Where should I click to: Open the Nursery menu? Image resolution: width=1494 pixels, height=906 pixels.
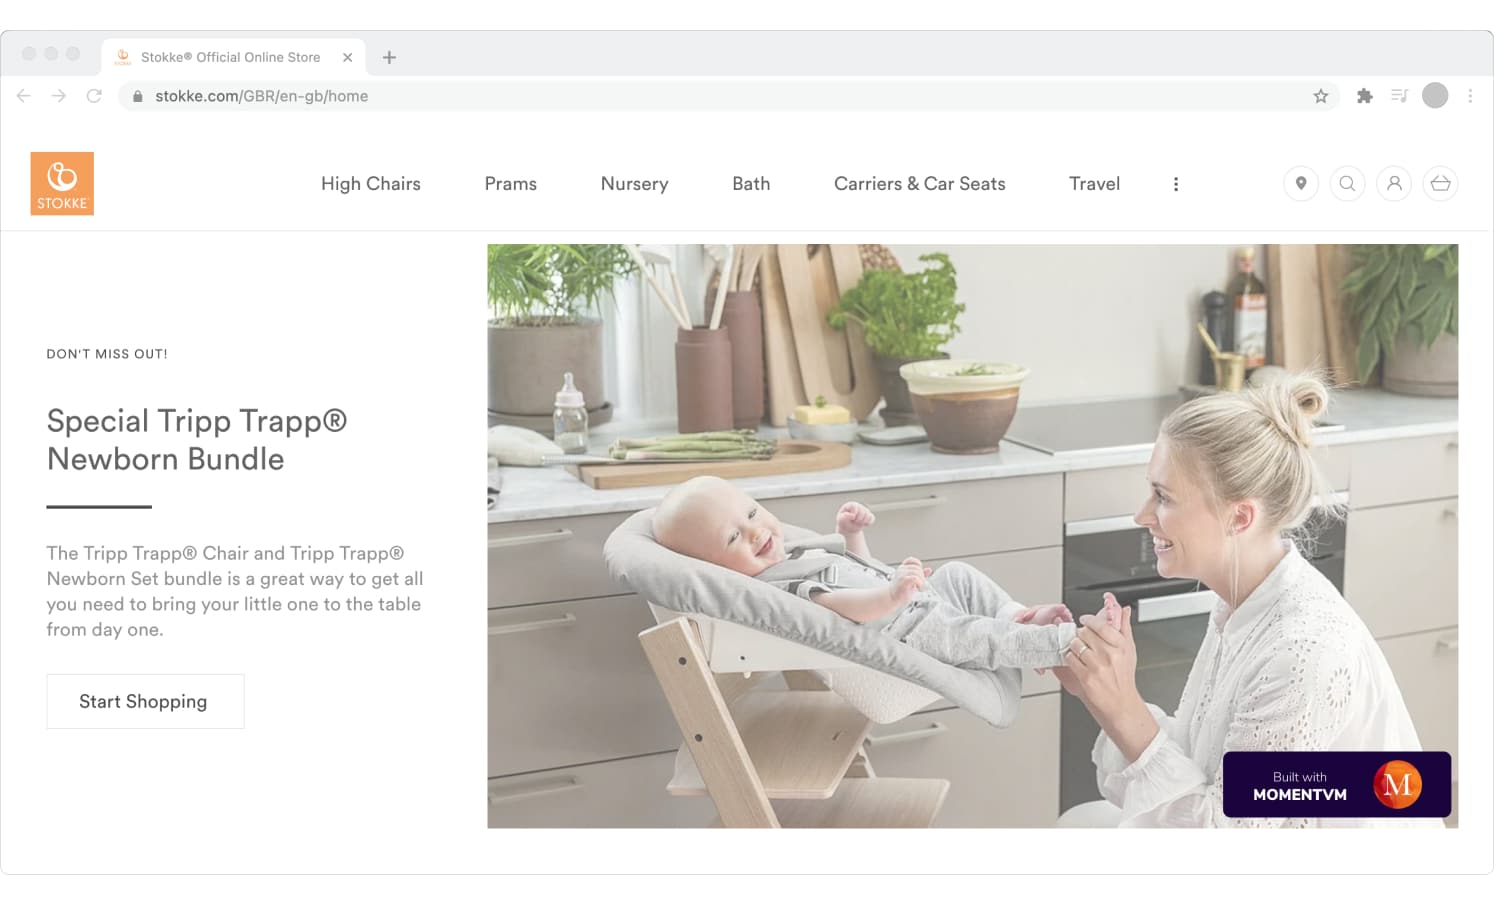click(634, 184)
